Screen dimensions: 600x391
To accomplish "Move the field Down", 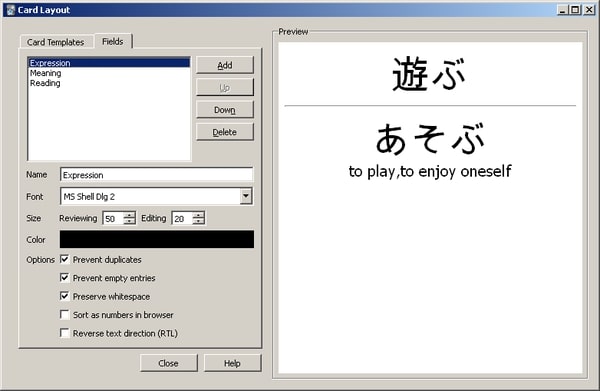I will (x=225, y=110).
